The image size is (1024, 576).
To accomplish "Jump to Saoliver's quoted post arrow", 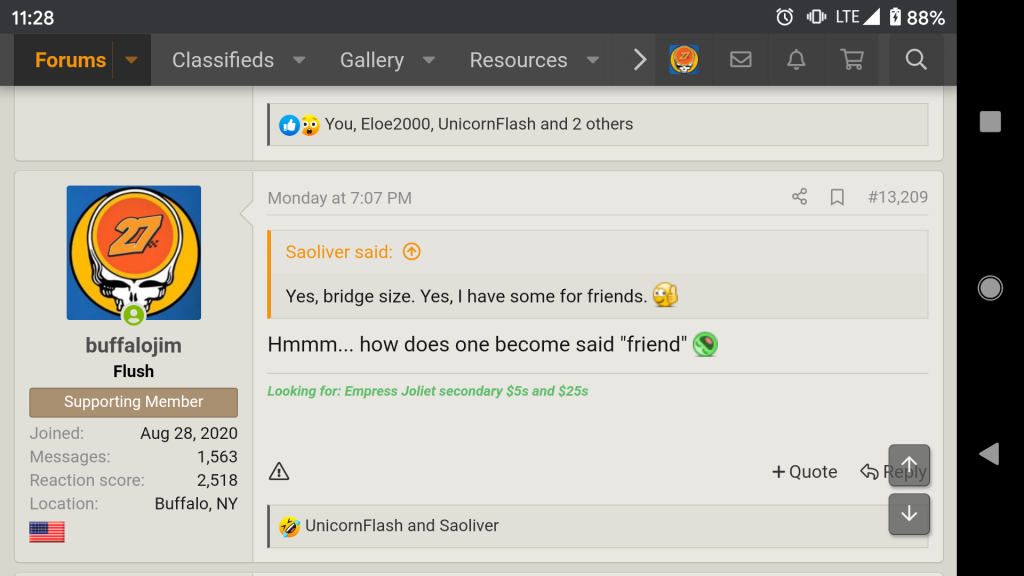I will (411, 251).
